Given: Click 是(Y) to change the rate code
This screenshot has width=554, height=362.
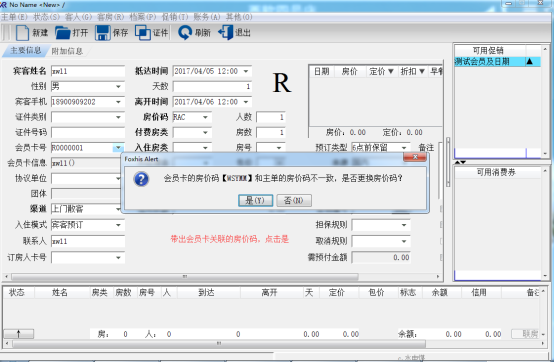Looking at the screenshot, I should [x=255, y=200].
